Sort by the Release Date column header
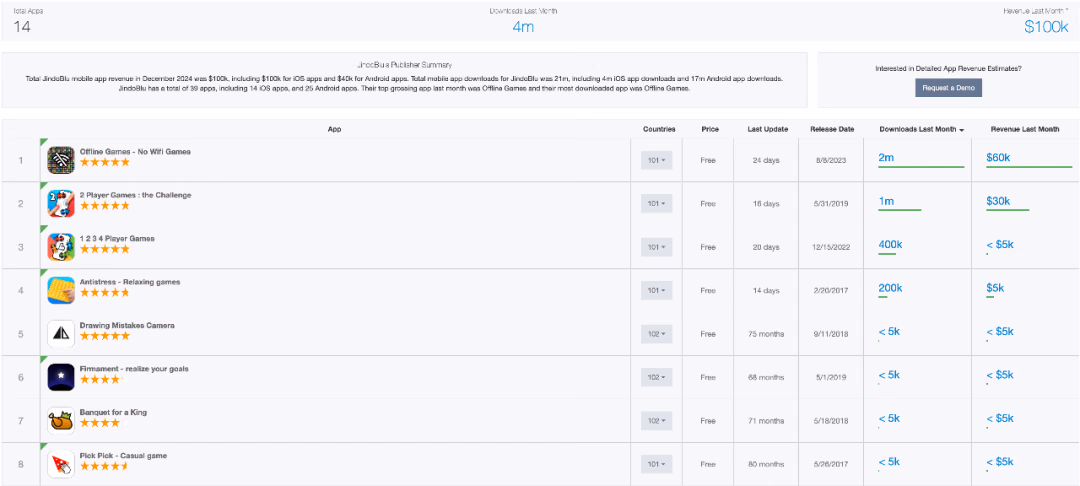 tap(832, 129)
